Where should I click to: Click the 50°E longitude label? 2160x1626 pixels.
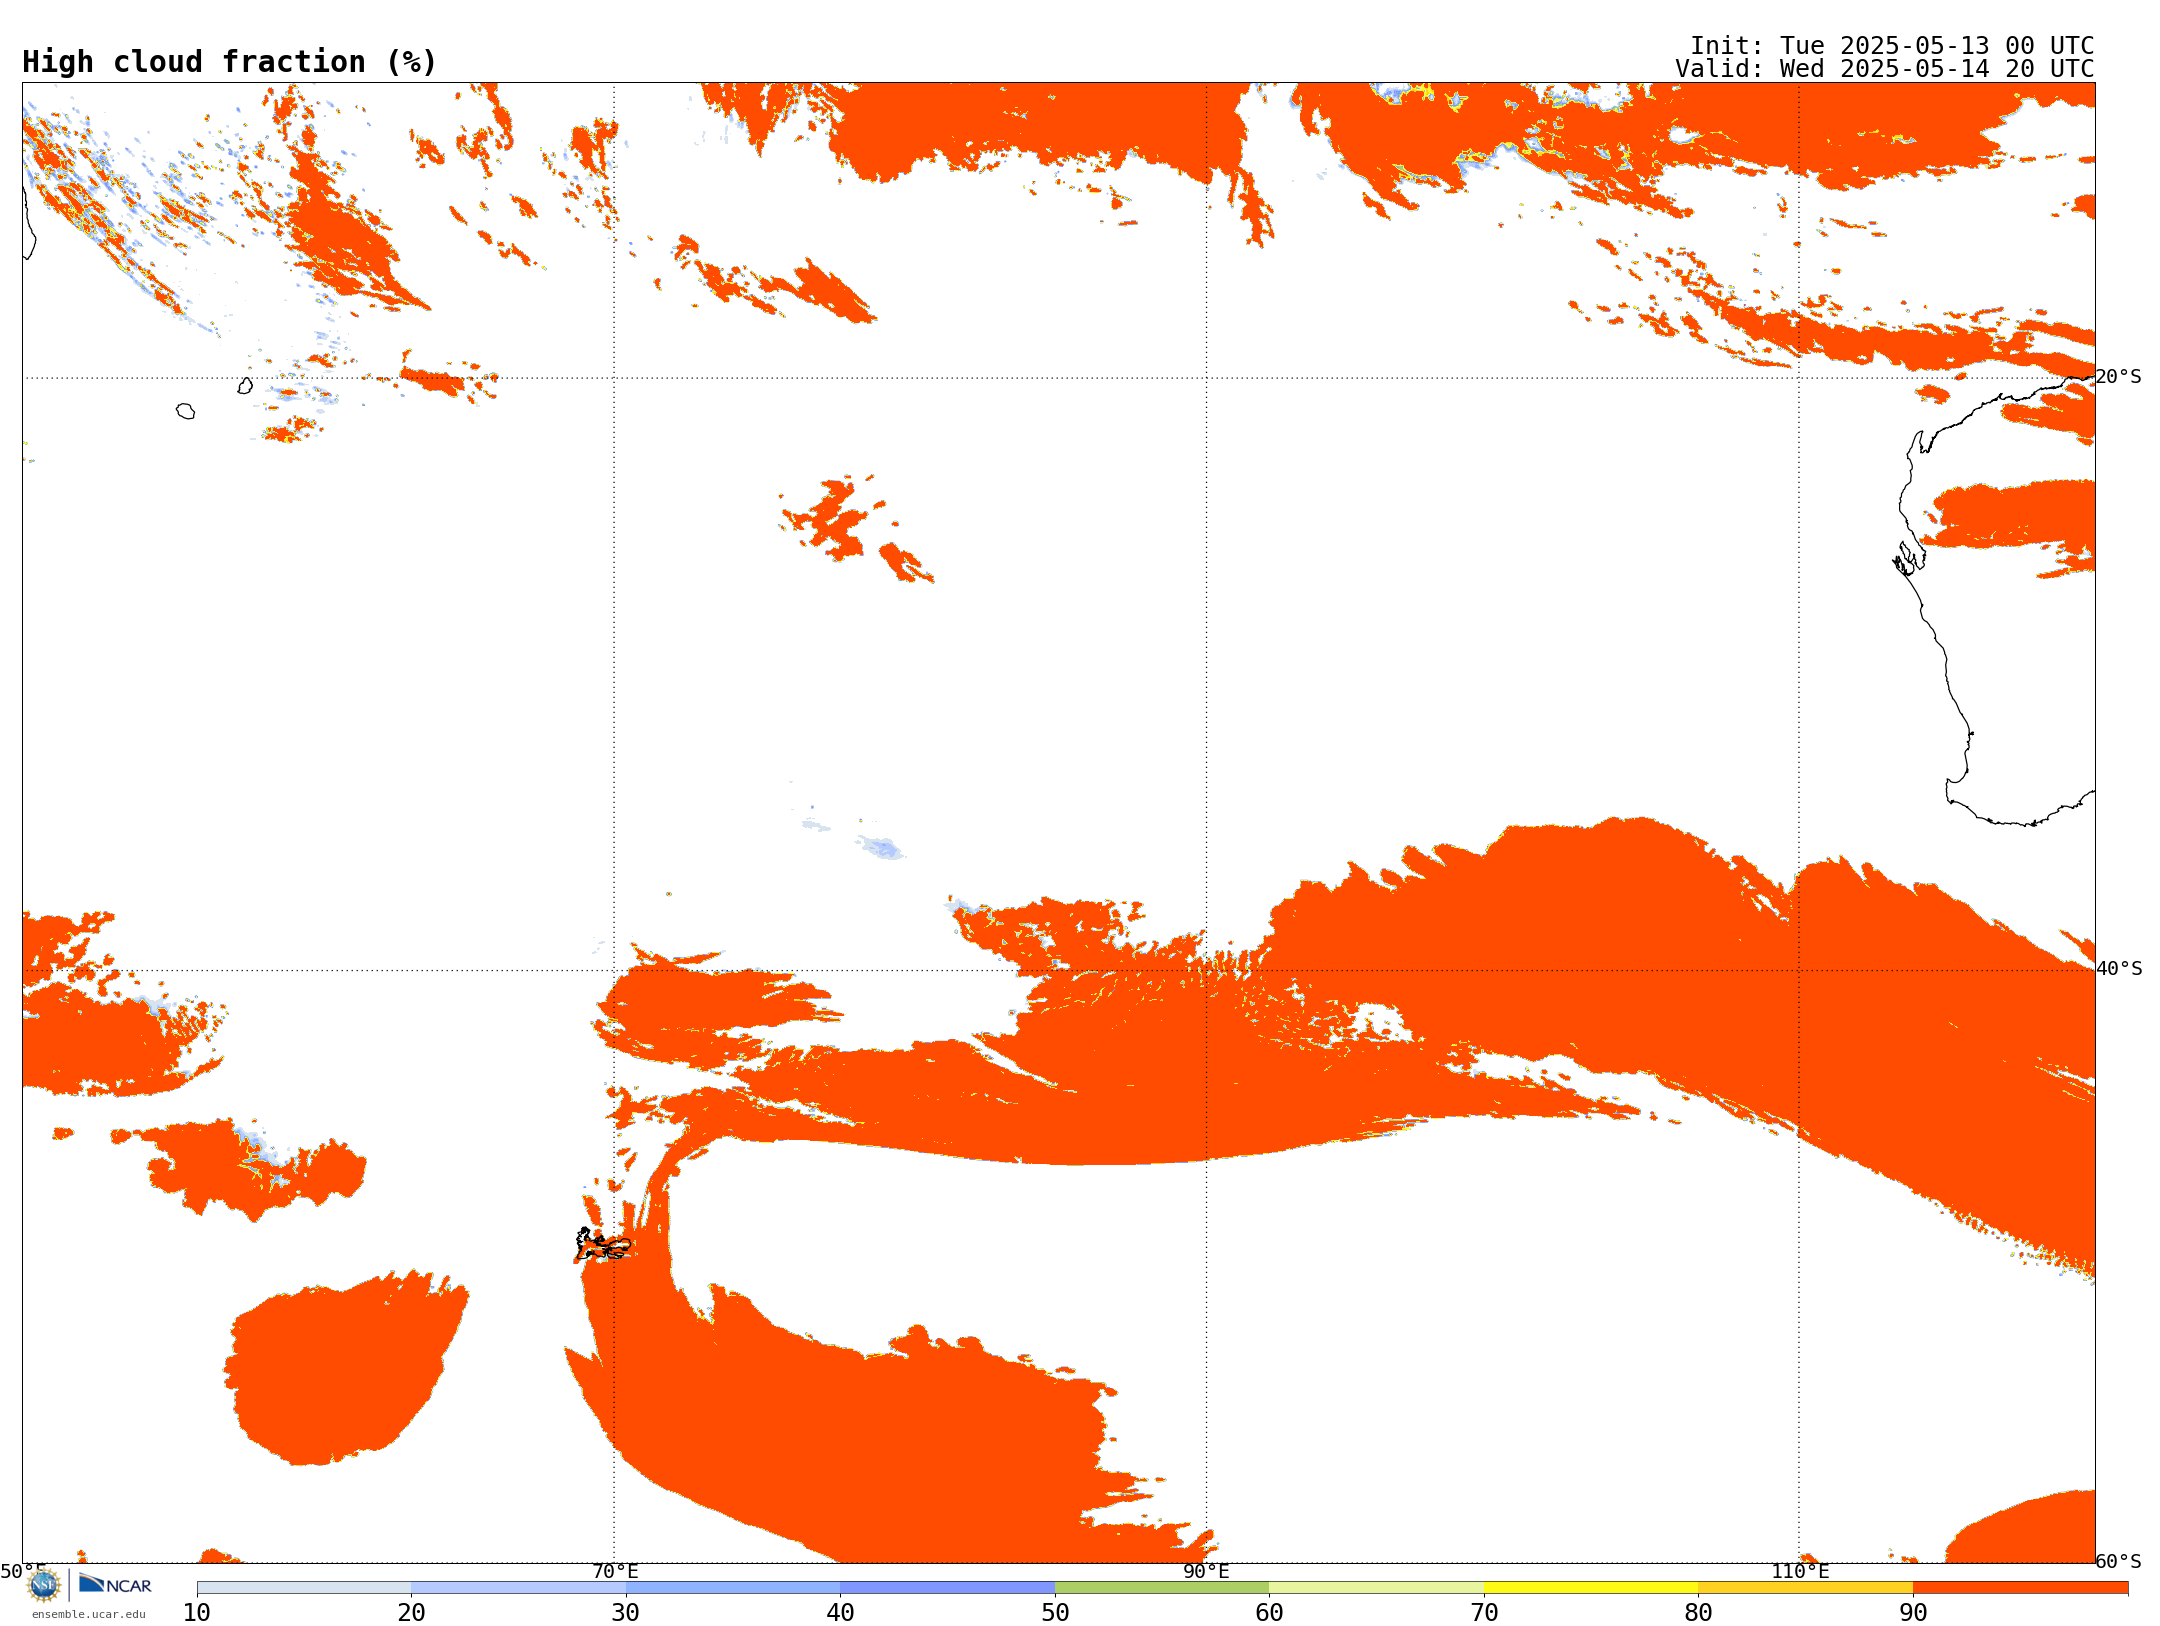pyautogui.click(x=22, y=1572)
